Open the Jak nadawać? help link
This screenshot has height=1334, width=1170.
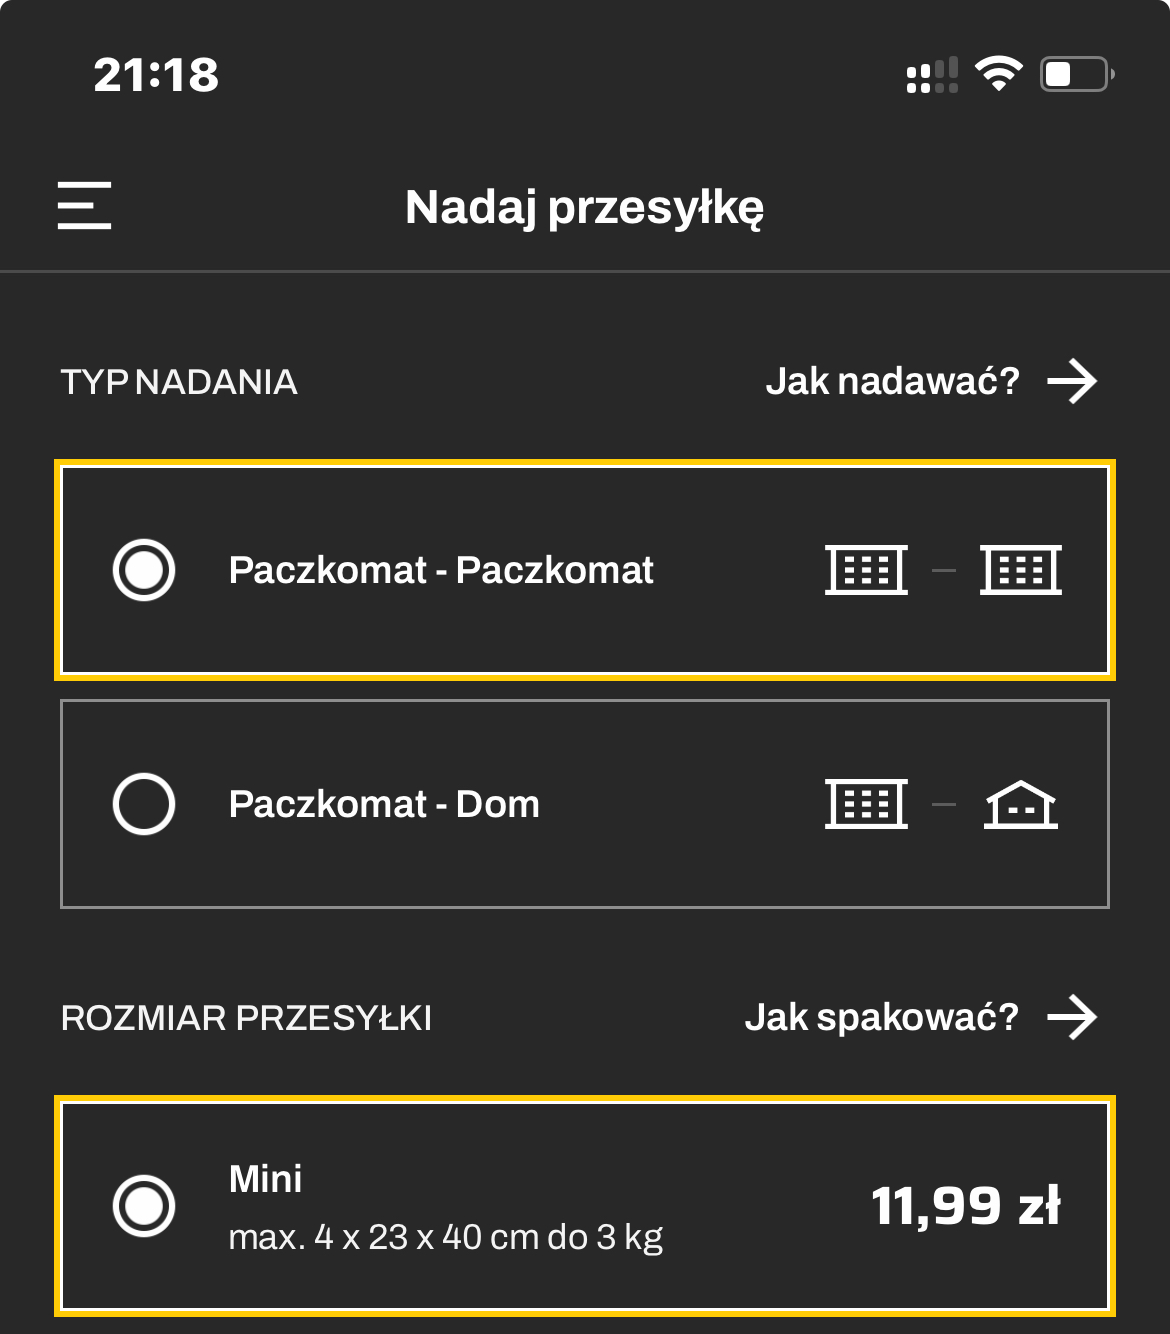pos(892,381)
